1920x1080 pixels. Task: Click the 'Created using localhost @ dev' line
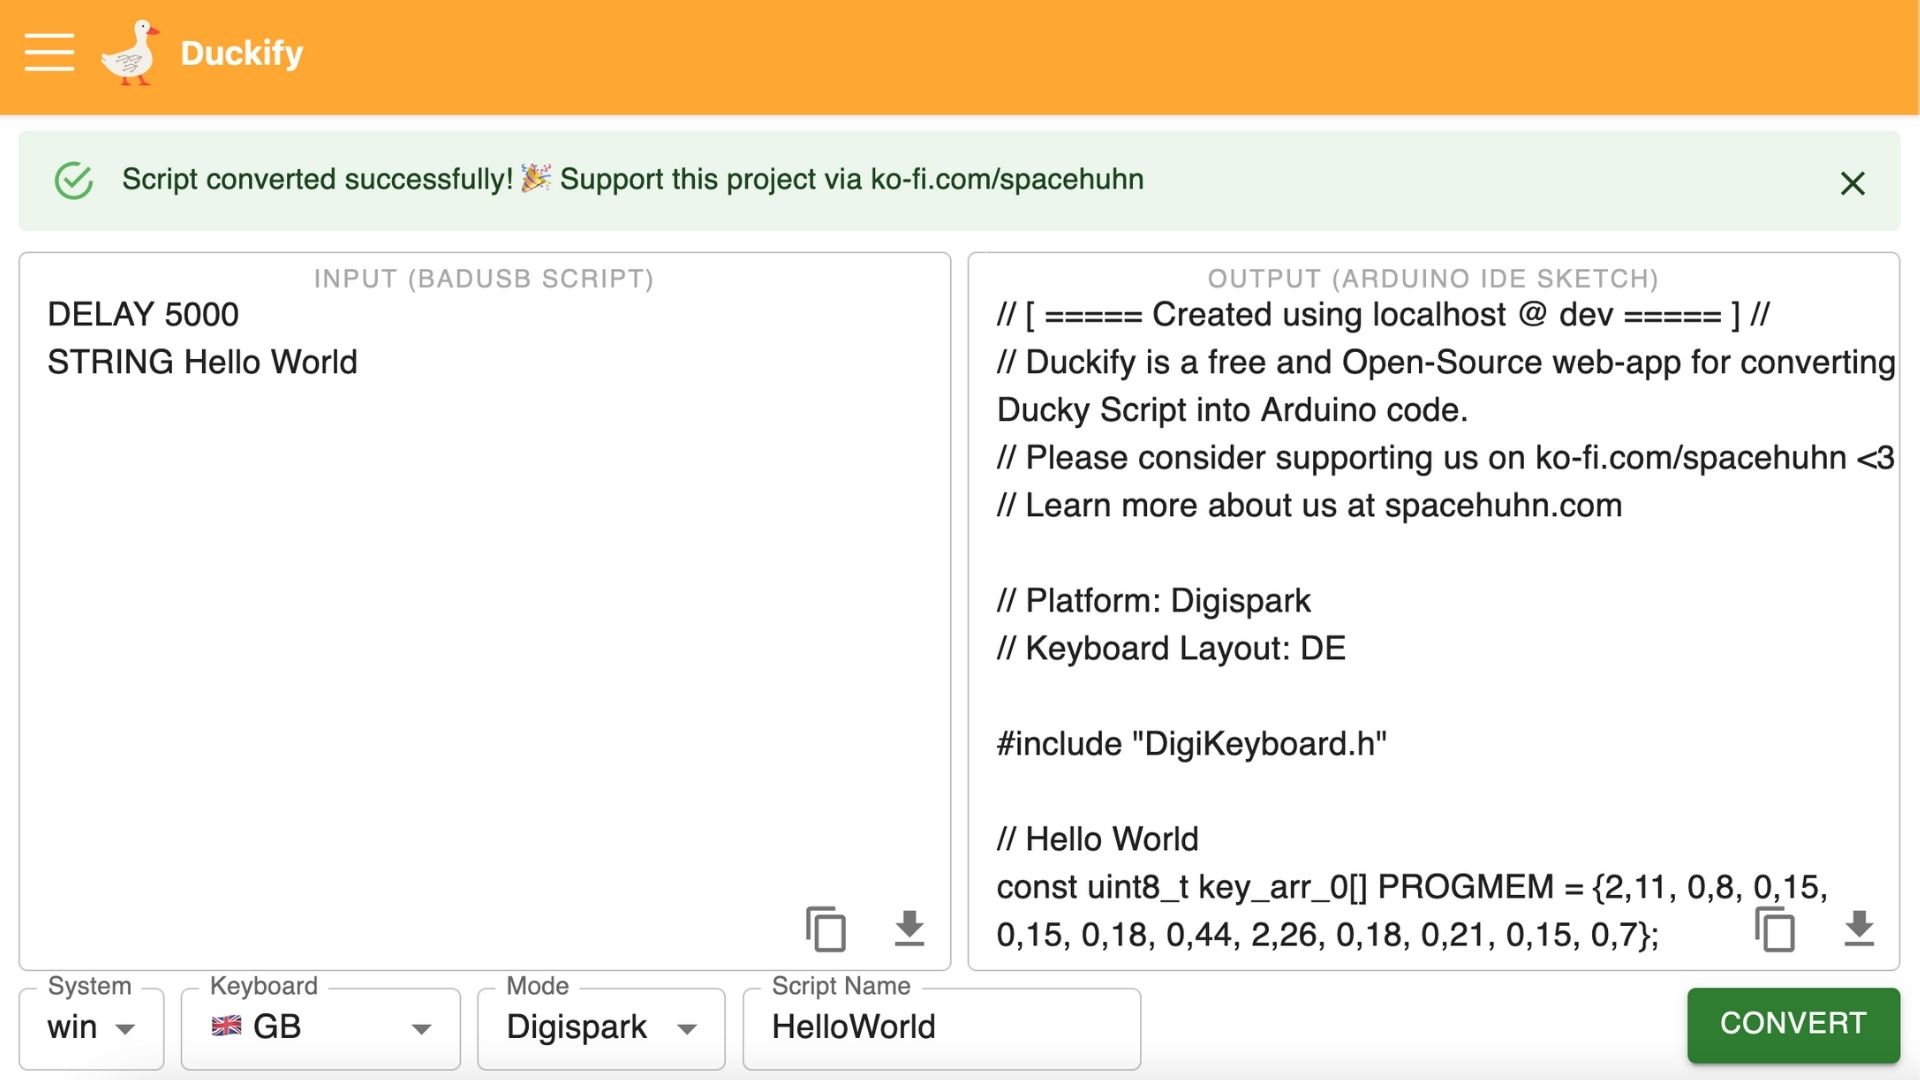tap(1383, 315)
